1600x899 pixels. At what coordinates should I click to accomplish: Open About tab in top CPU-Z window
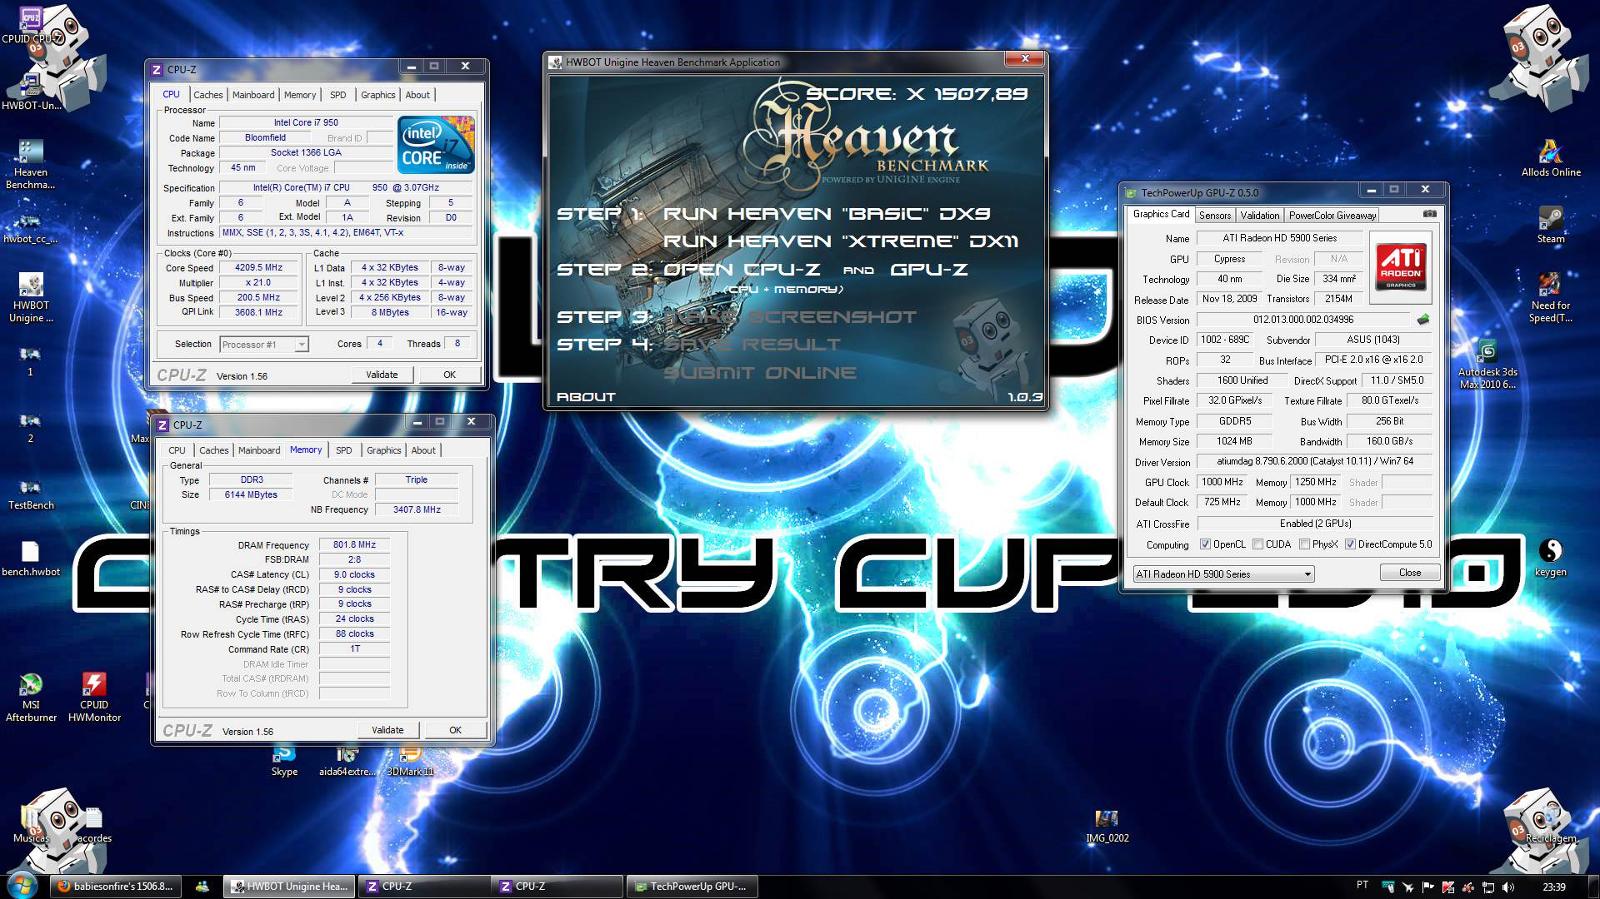[418, 95]
